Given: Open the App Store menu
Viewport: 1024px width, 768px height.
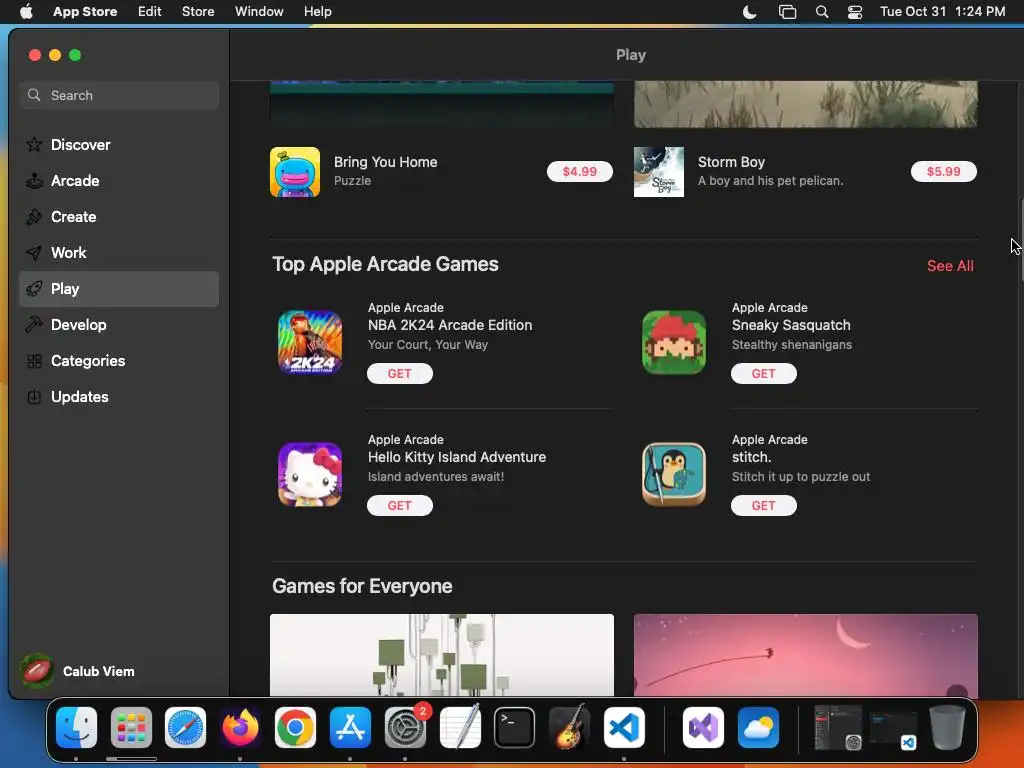Looking at the screenshot, I should tap(85, 12).
